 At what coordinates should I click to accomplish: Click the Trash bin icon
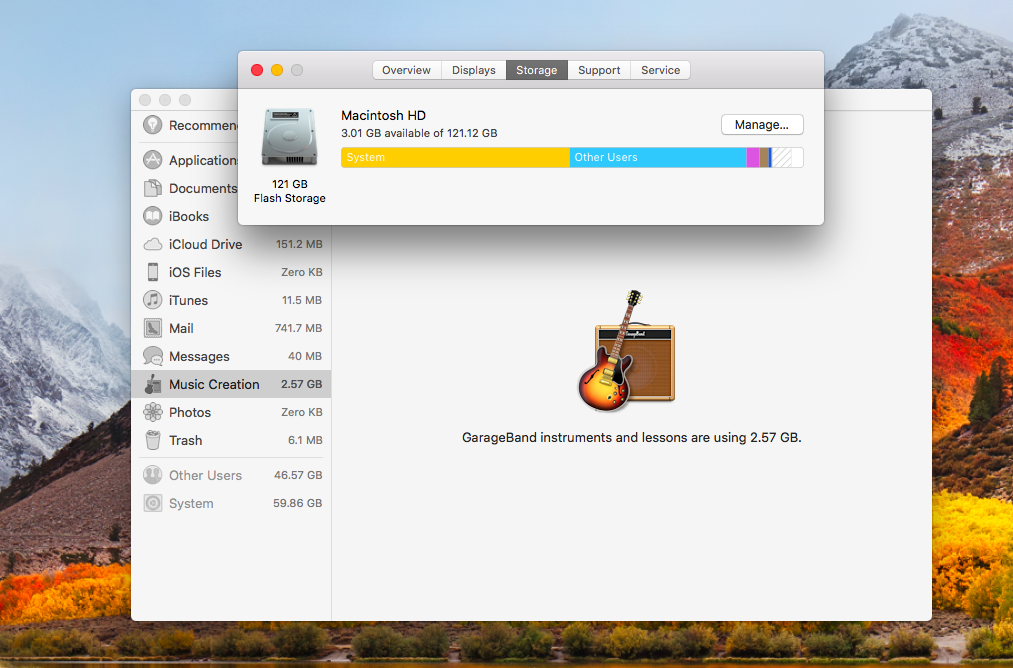152,440
